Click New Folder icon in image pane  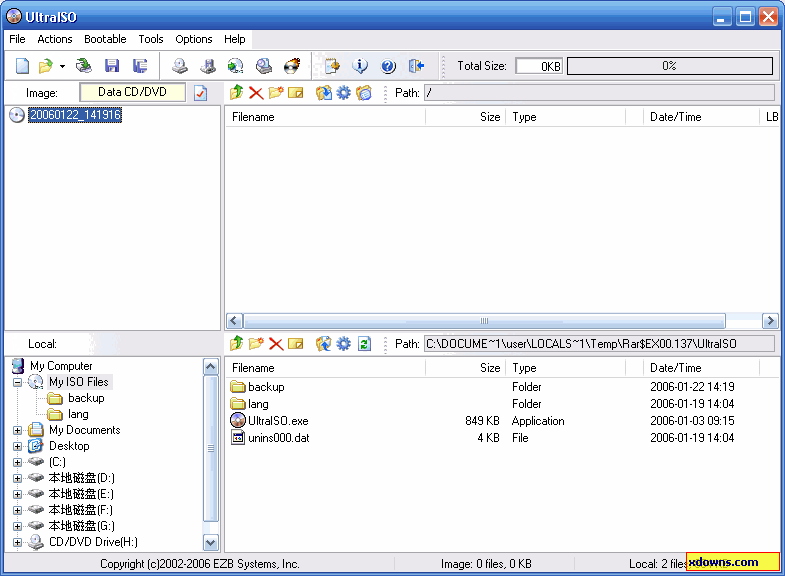pyautogui.click(x=276, y=93)
